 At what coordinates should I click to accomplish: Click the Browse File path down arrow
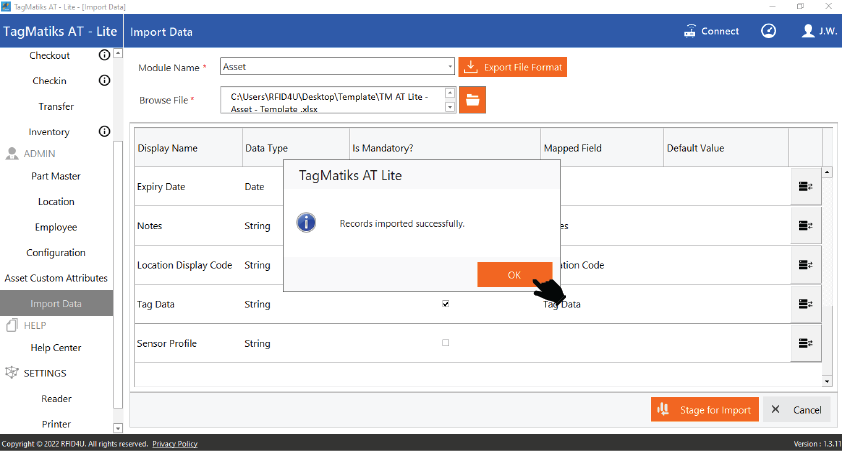(450, 106)
